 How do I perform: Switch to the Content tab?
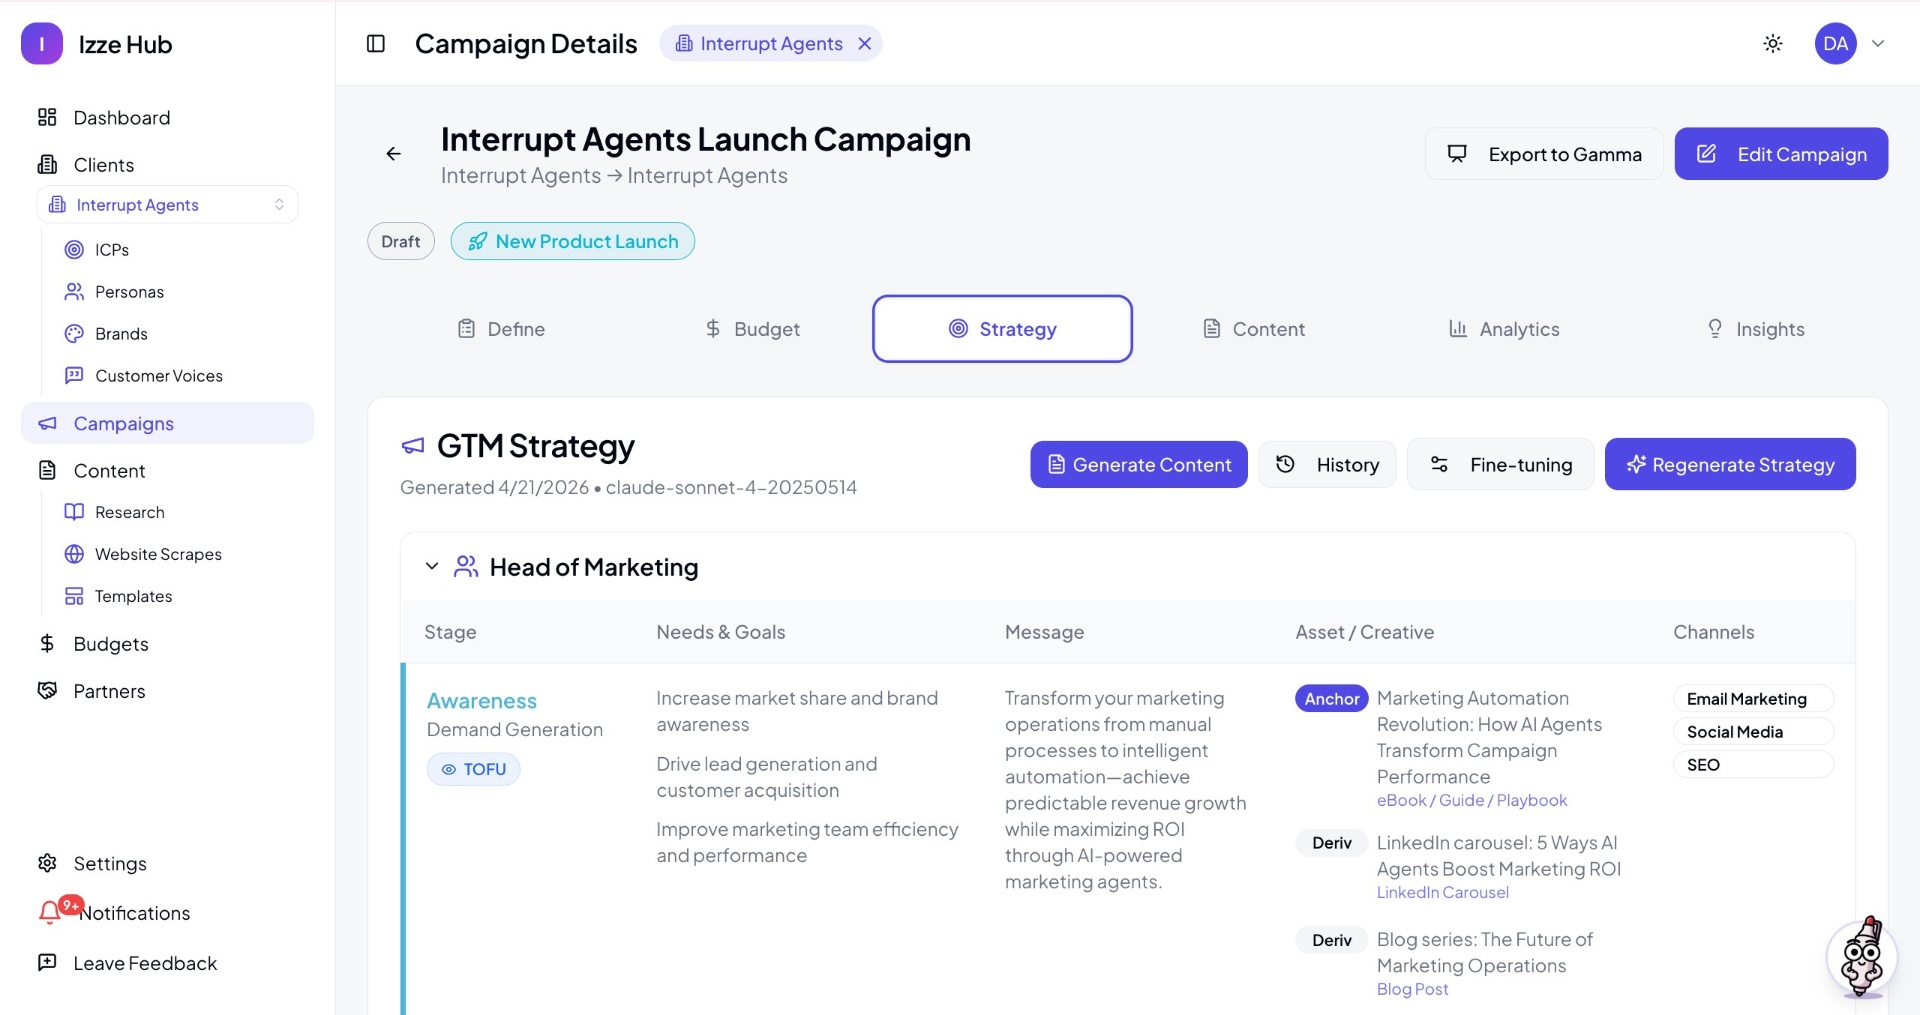(x=1254, y=328)
